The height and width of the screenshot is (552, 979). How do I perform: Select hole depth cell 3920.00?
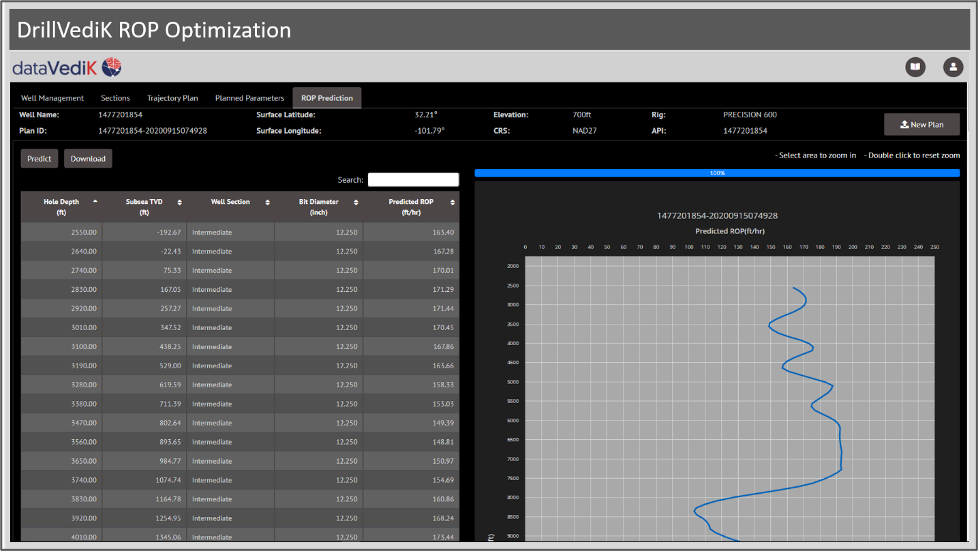62,518
